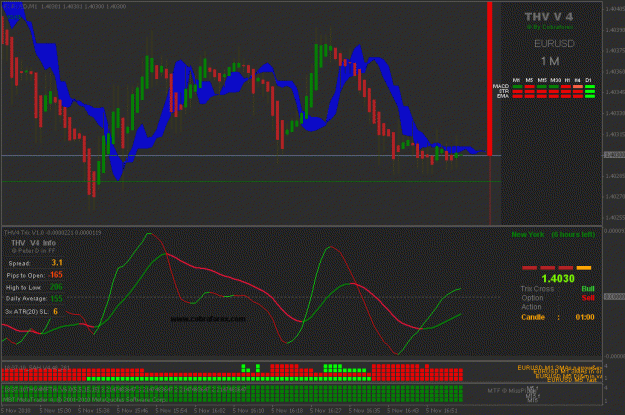Click the M5 column header in signal grid
The image size is (625, 415).
[x=529, y=80]
